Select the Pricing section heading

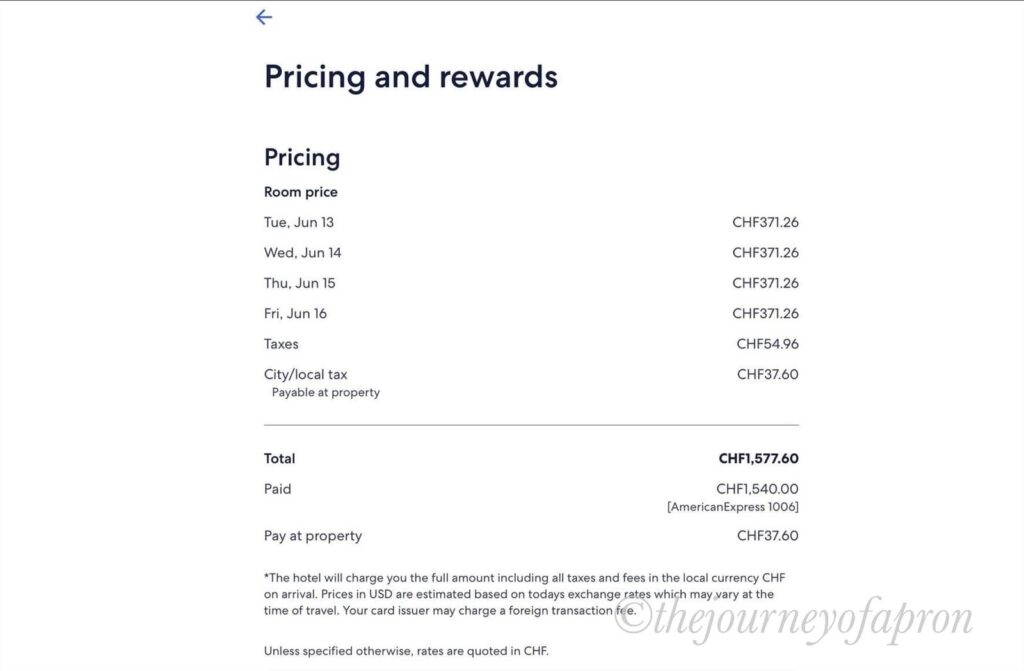point(302,157)
